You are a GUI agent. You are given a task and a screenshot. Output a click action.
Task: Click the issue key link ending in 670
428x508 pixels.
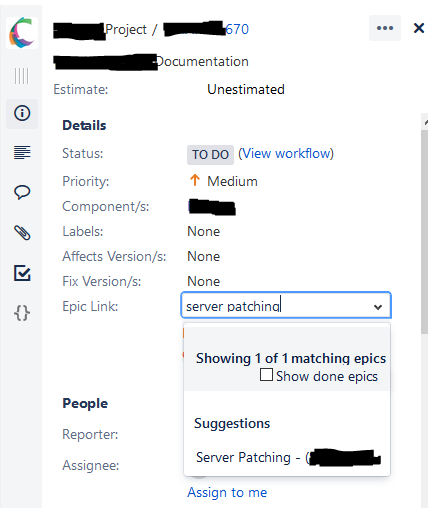(207, 29)
